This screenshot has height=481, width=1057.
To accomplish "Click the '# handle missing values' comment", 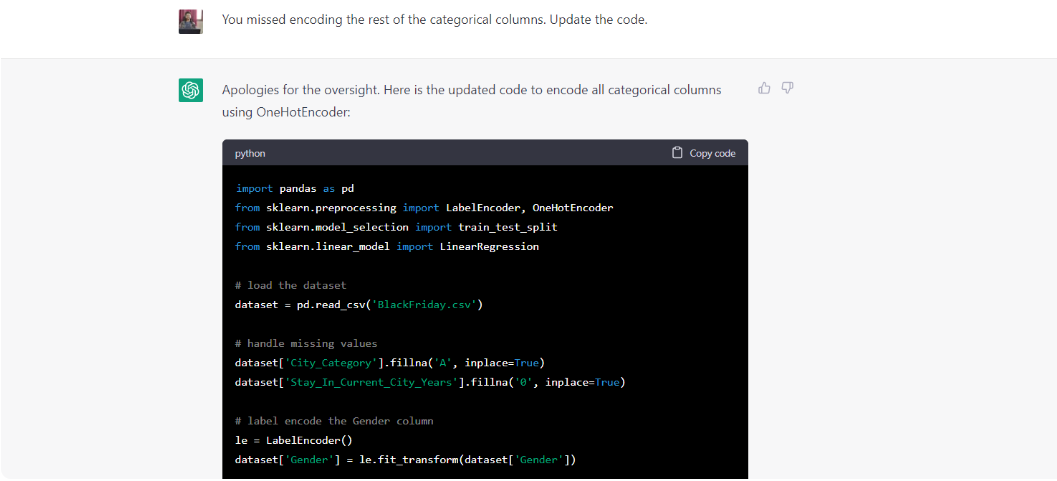I will coord(306,344).
